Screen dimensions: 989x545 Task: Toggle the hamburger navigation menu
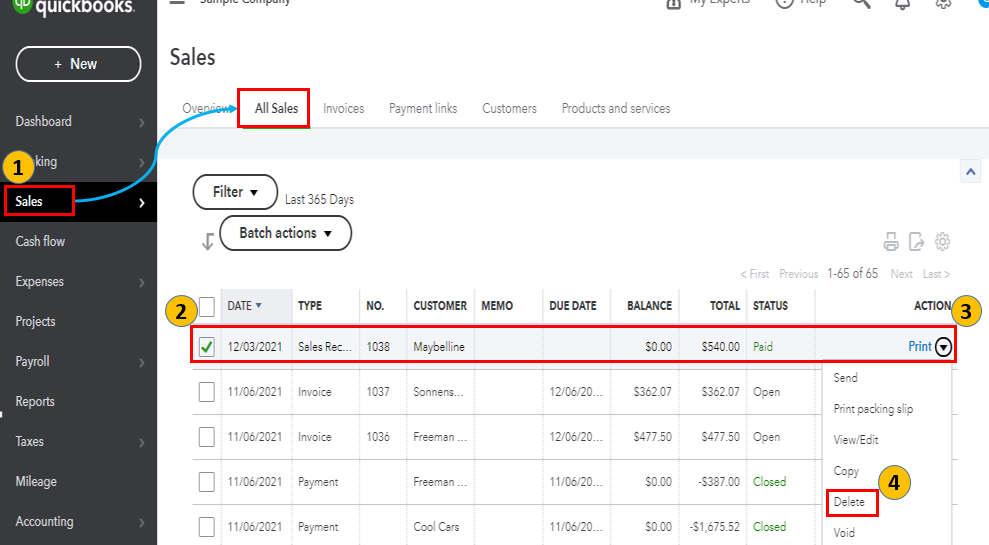click(x=177, y=3)
